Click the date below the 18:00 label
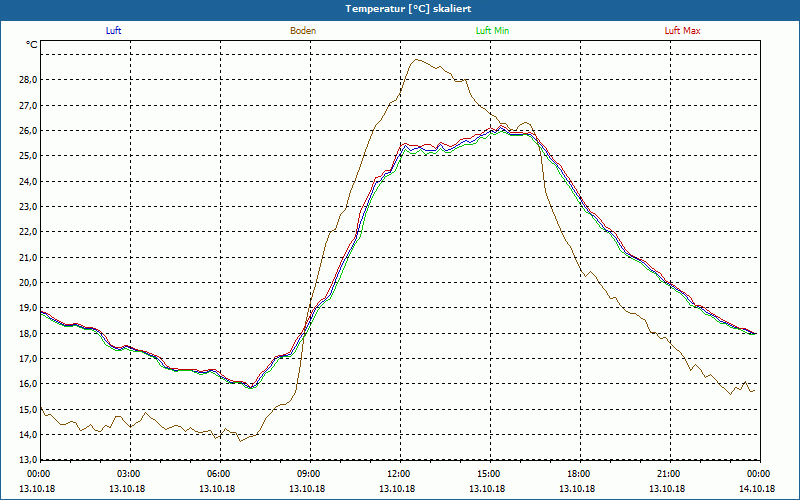This screenshot has height=500, width=800. [577, 488]
